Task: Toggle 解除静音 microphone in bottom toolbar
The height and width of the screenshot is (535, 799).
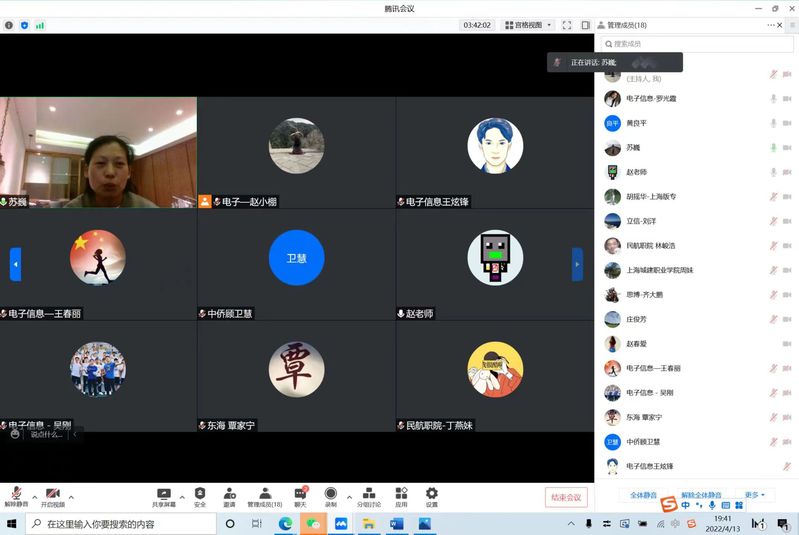Action: (x=16, y=494)
